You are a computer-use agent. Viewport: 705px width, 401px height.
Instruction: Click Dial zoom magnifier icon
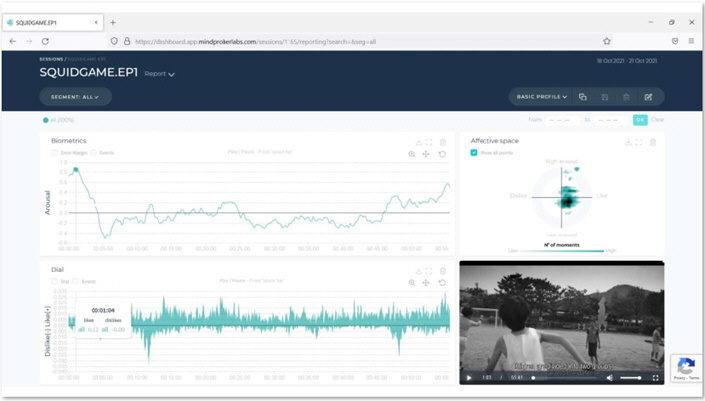point(412,283)
